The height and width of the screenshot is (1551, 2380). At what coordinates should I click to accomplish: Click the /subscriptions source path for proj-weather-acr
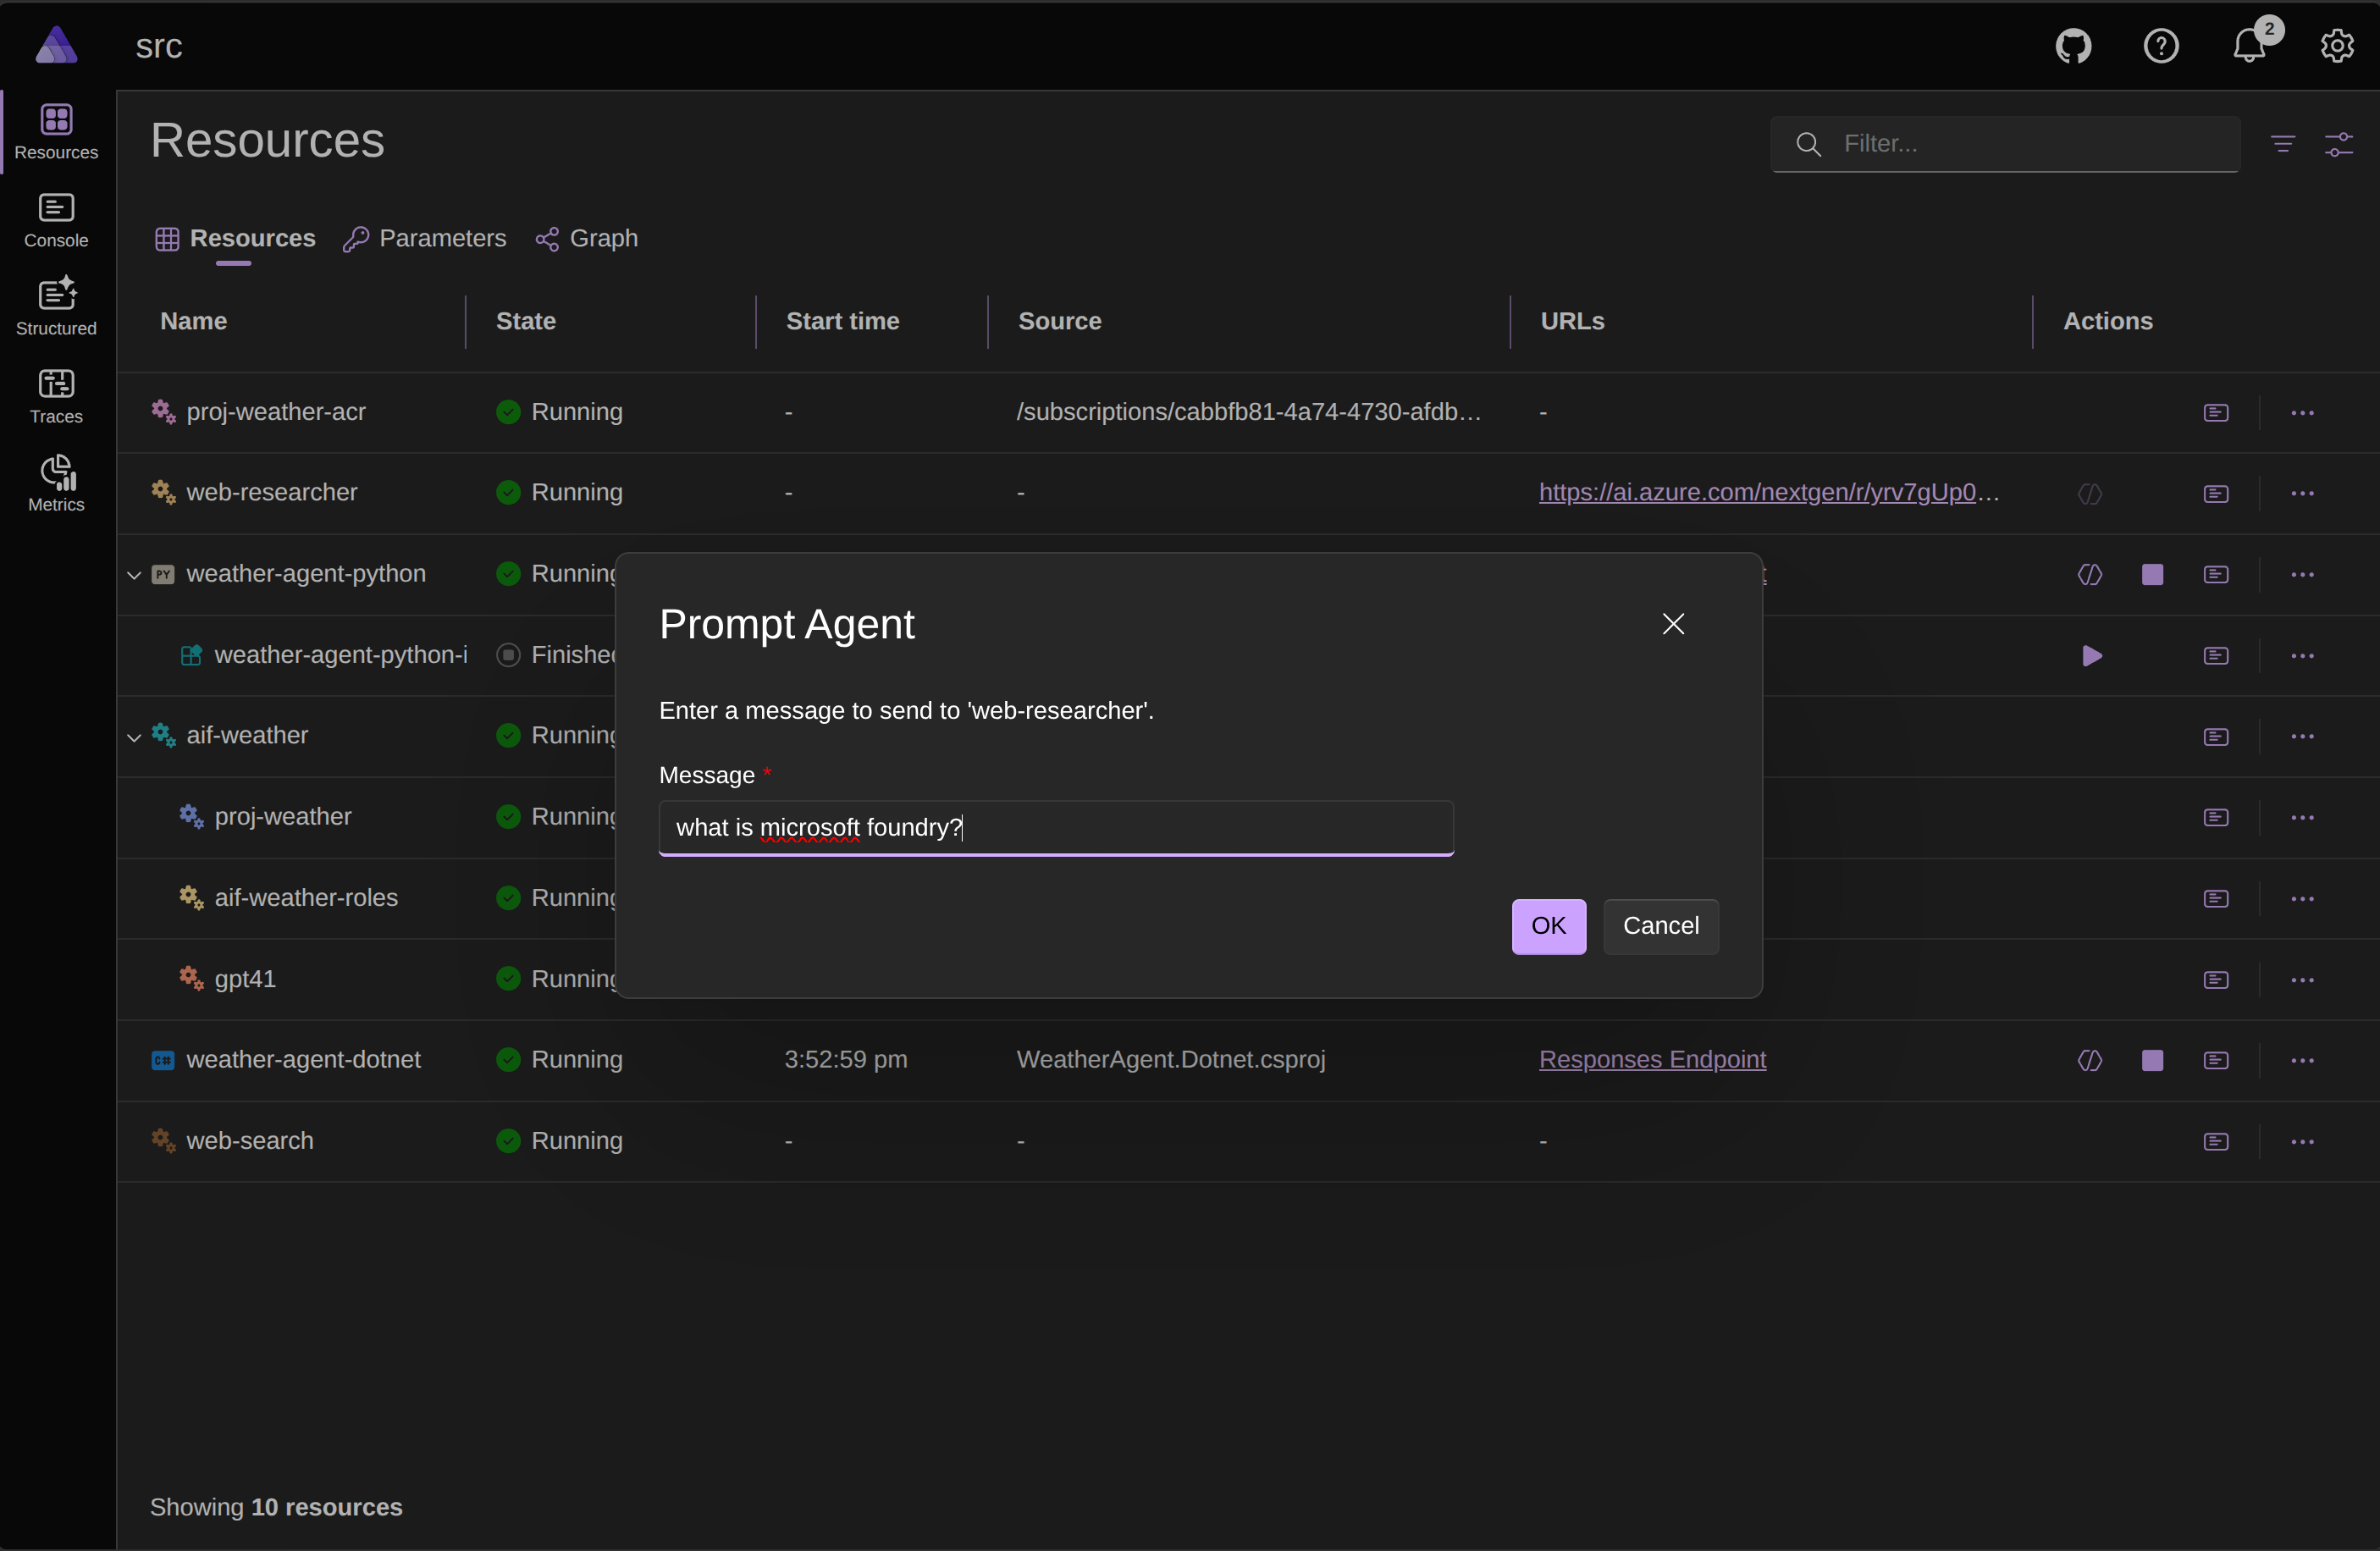pos(1249,412)
